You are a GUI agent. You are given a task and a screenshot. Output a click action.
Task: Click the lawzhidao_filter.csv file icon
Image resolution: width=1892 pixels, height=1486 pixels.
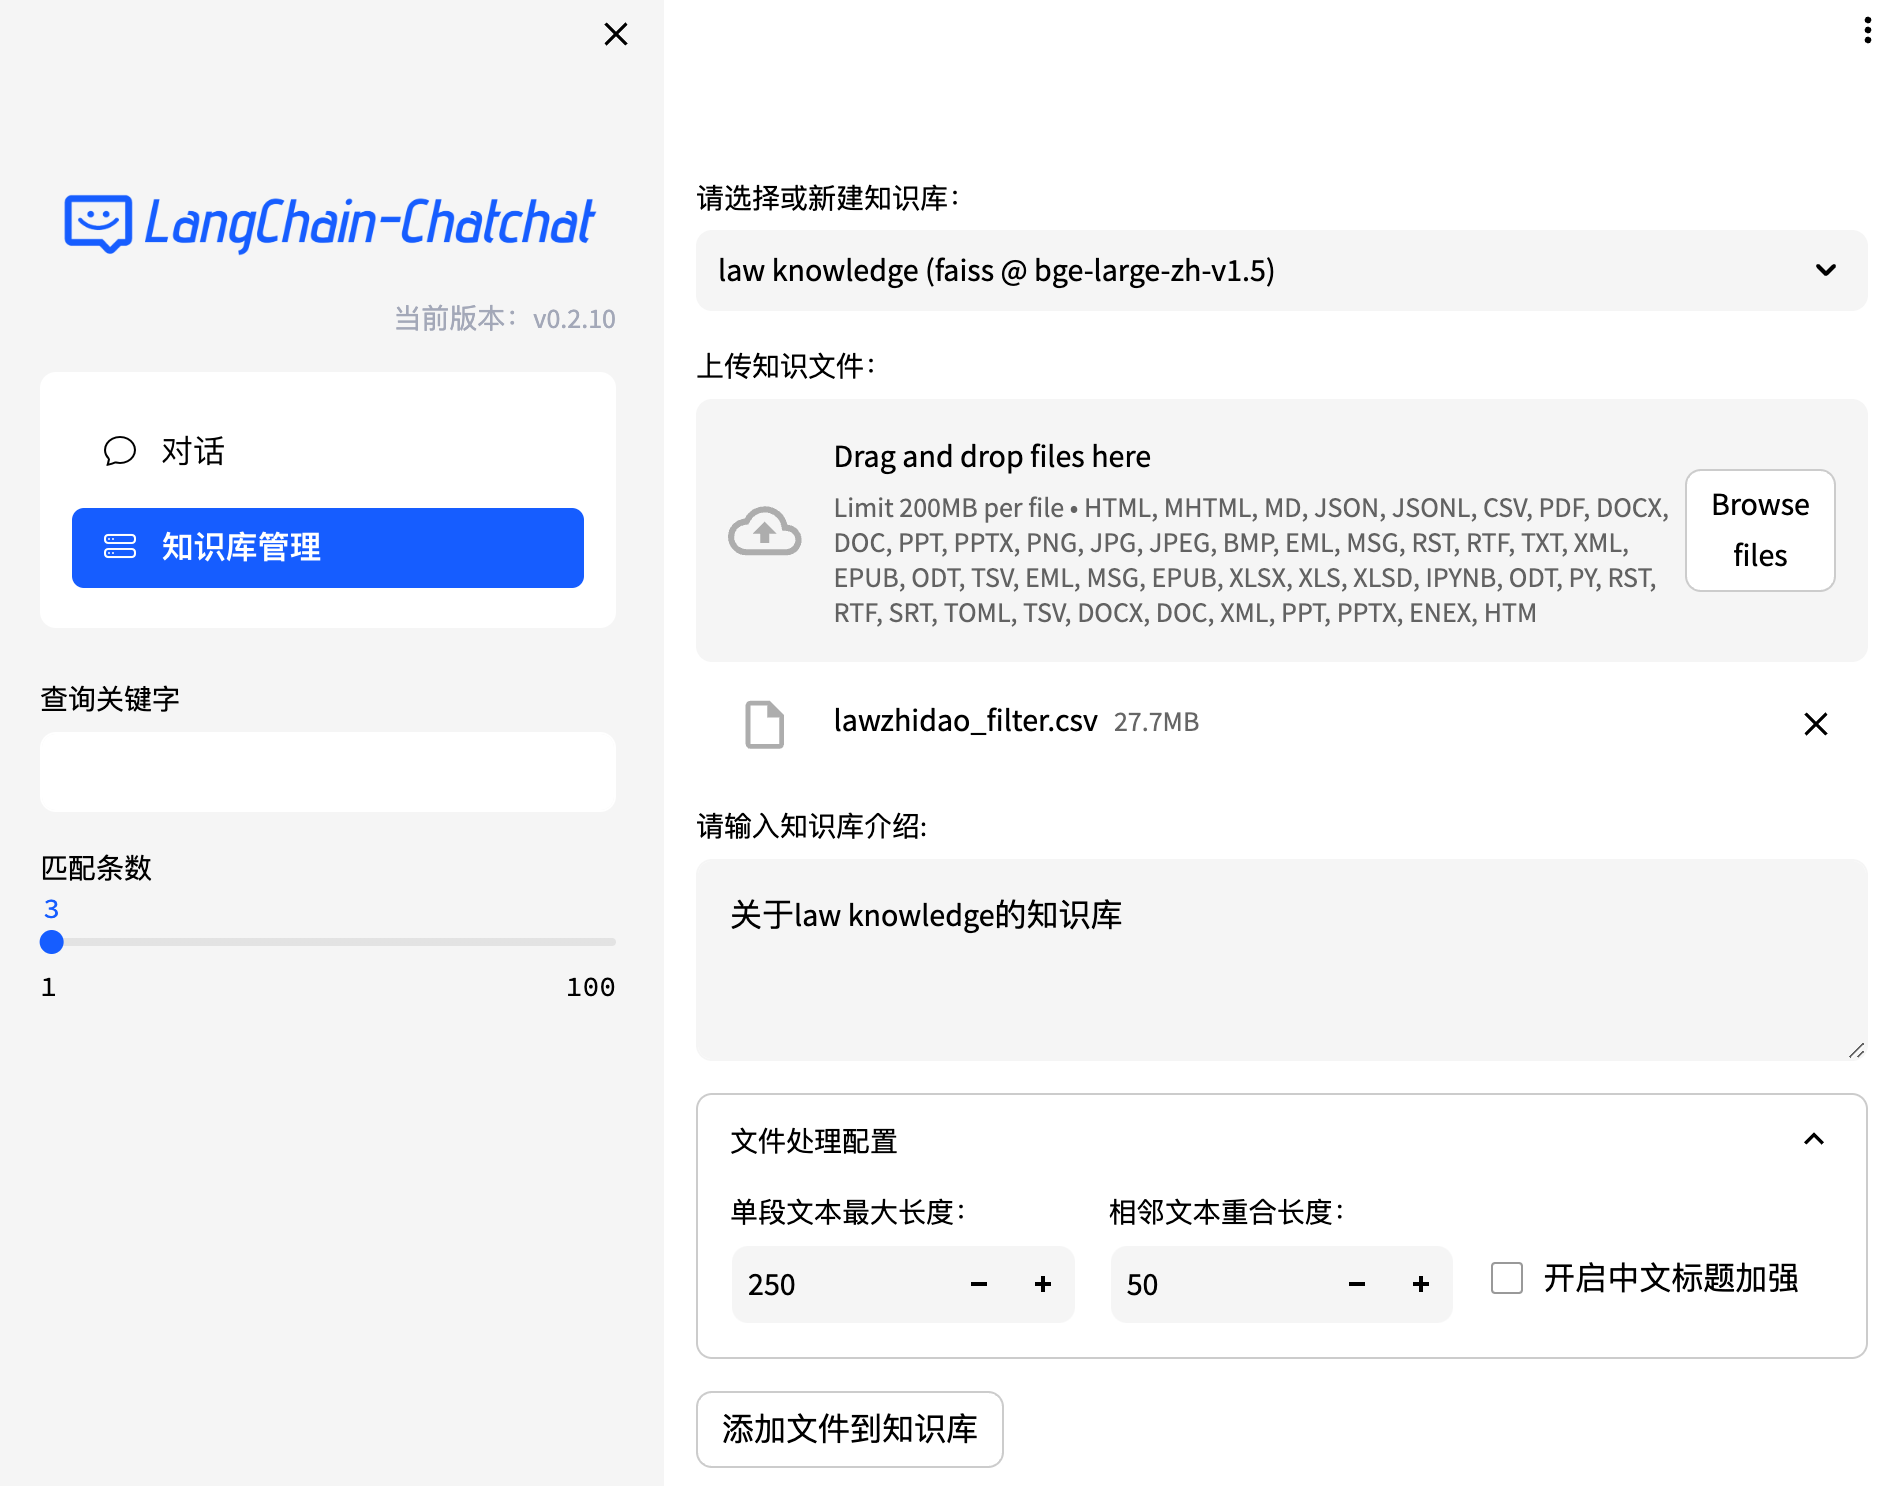pyautogui.click(x=764, y=724)
